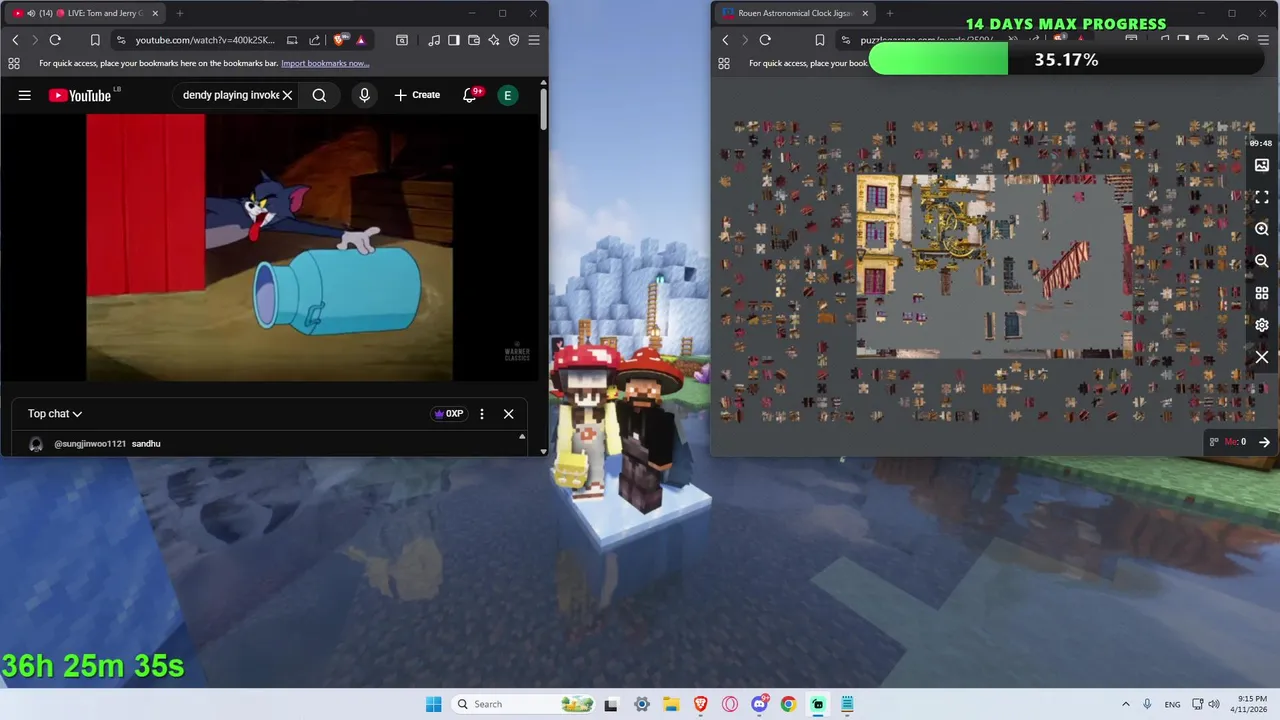1280x720 pixels.
Task: Expand the Top chat dropdown
Action: coord(55,414)
